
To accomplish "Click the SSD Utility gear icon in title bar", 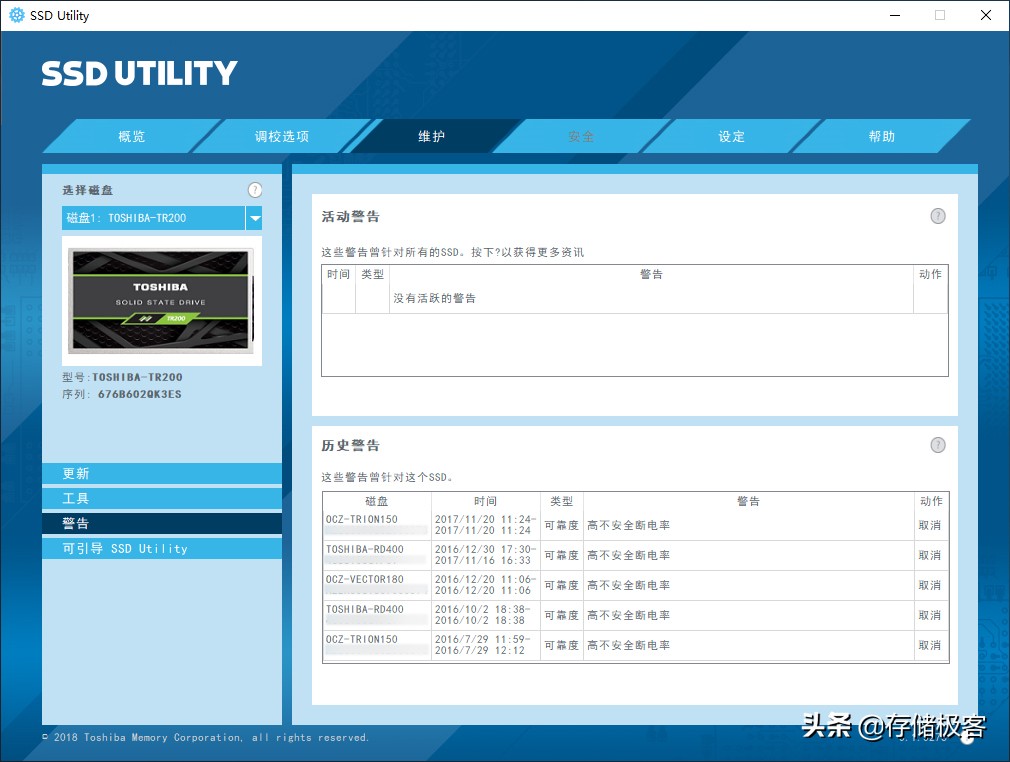I will point(17,15).
